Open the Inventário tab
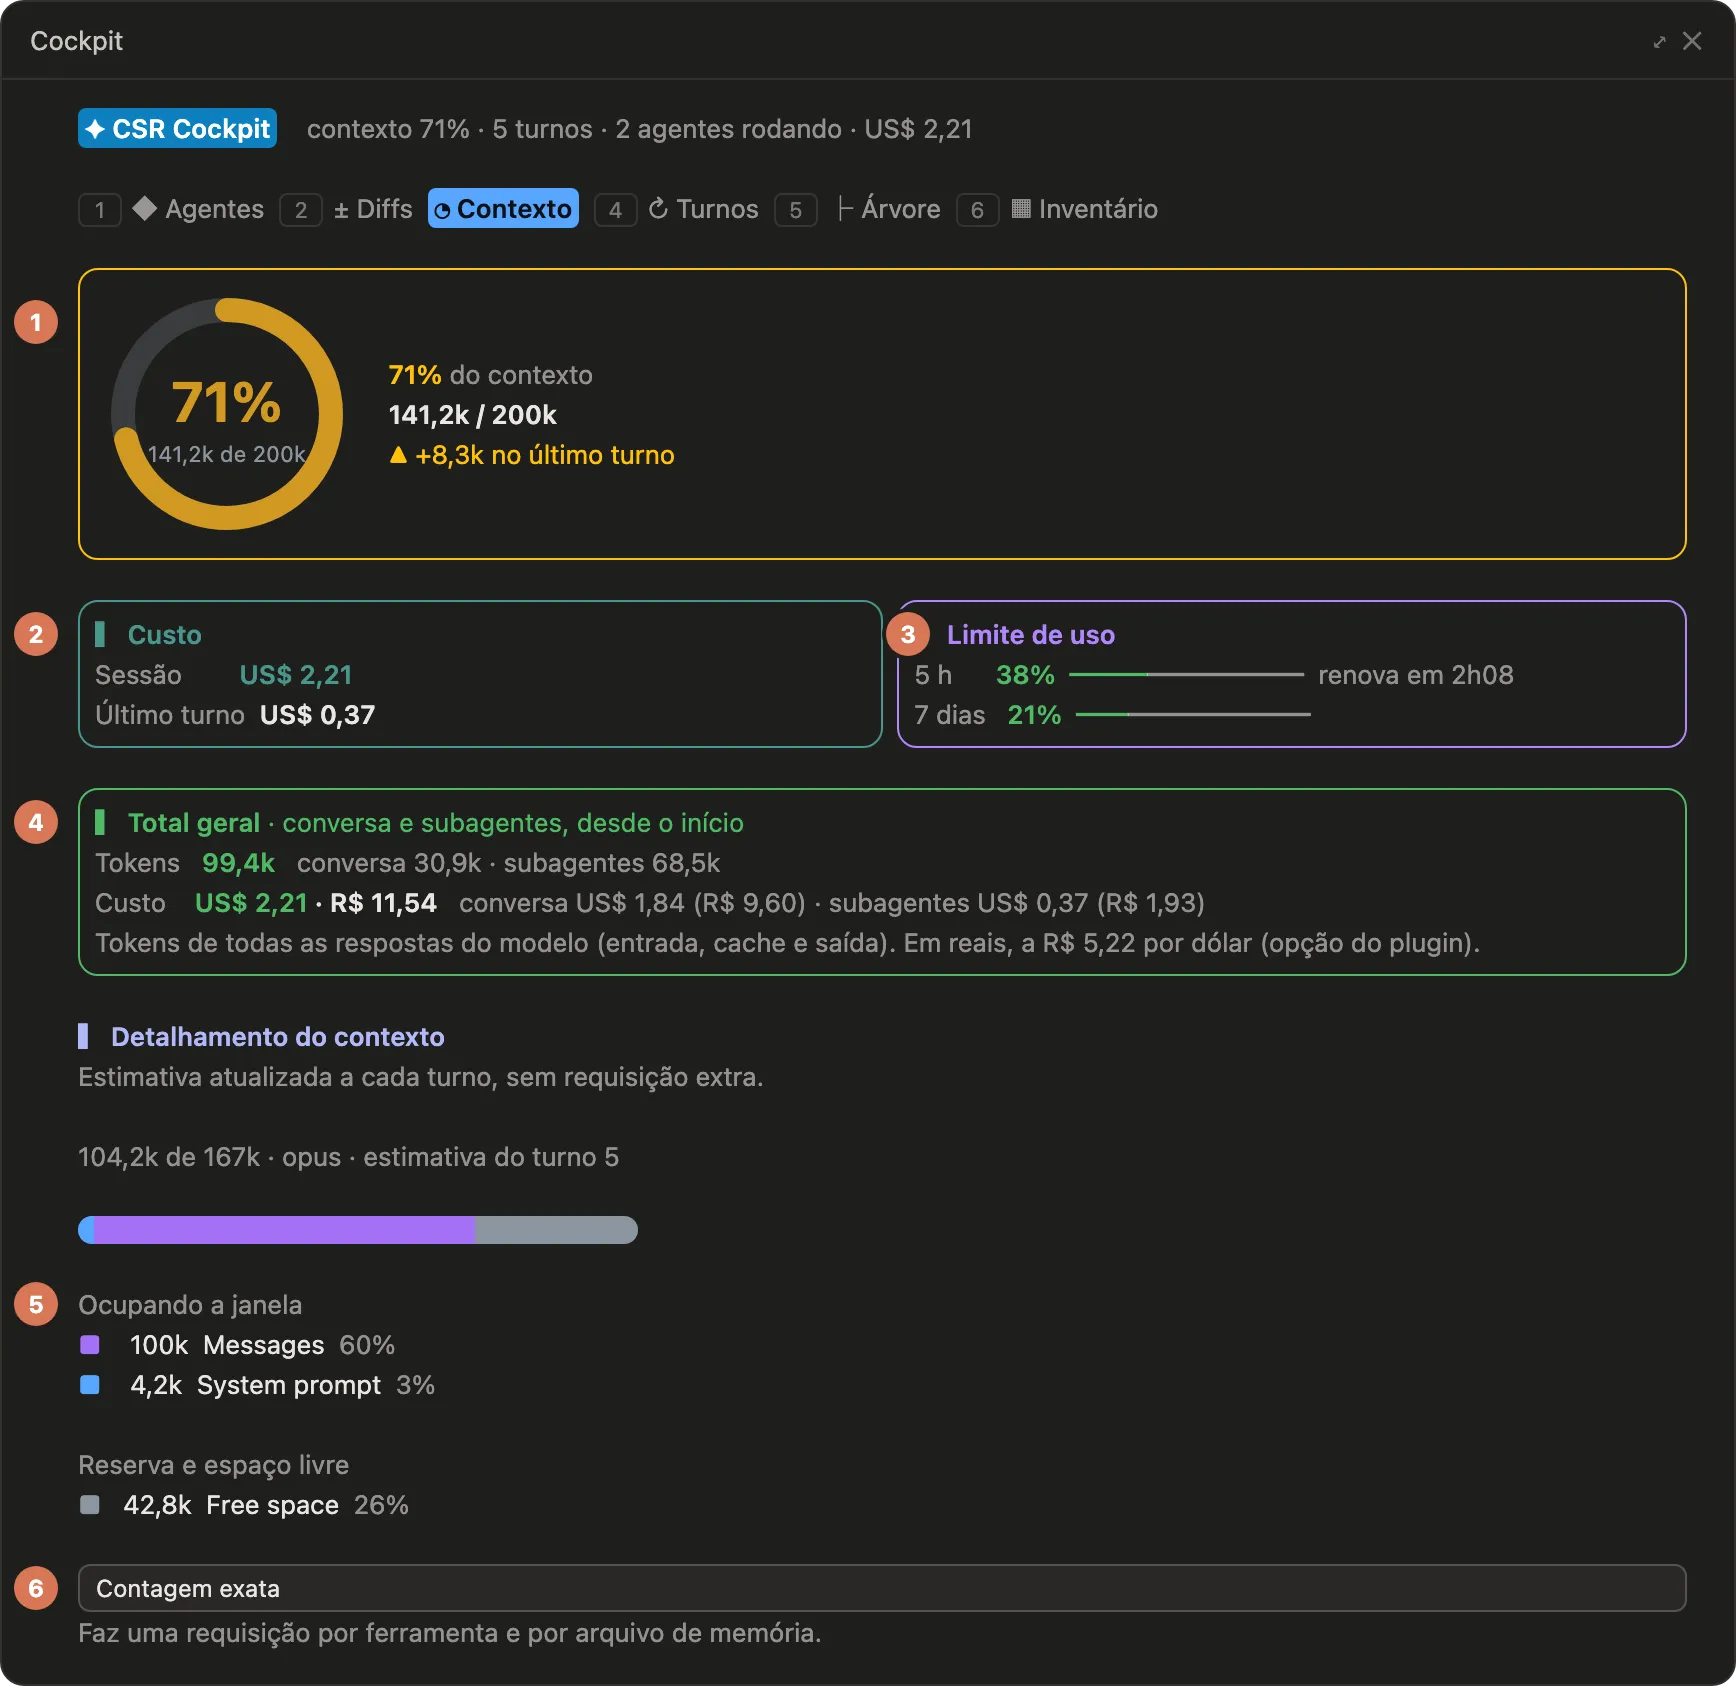The width and height of the screenshot is (1736, 1686). pyautogui.click(x=1085, y=209)
